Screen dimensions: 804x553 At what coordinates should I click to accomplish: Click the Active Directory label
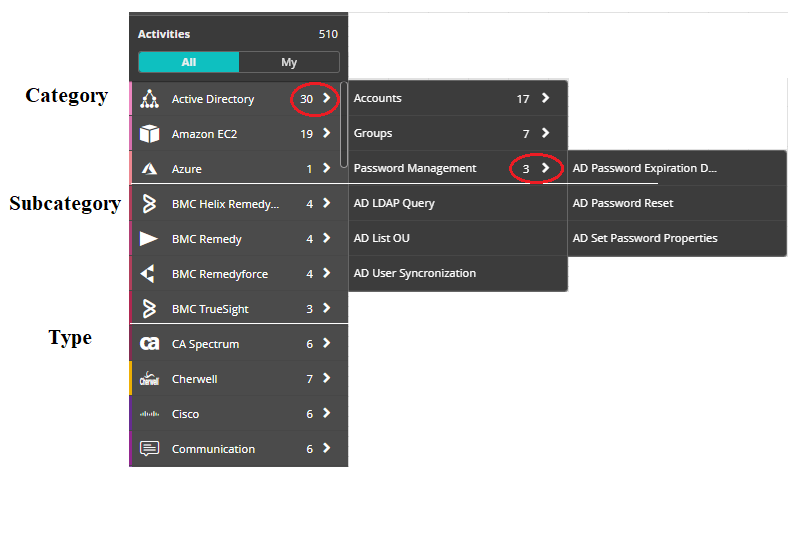tap(213, 99)
